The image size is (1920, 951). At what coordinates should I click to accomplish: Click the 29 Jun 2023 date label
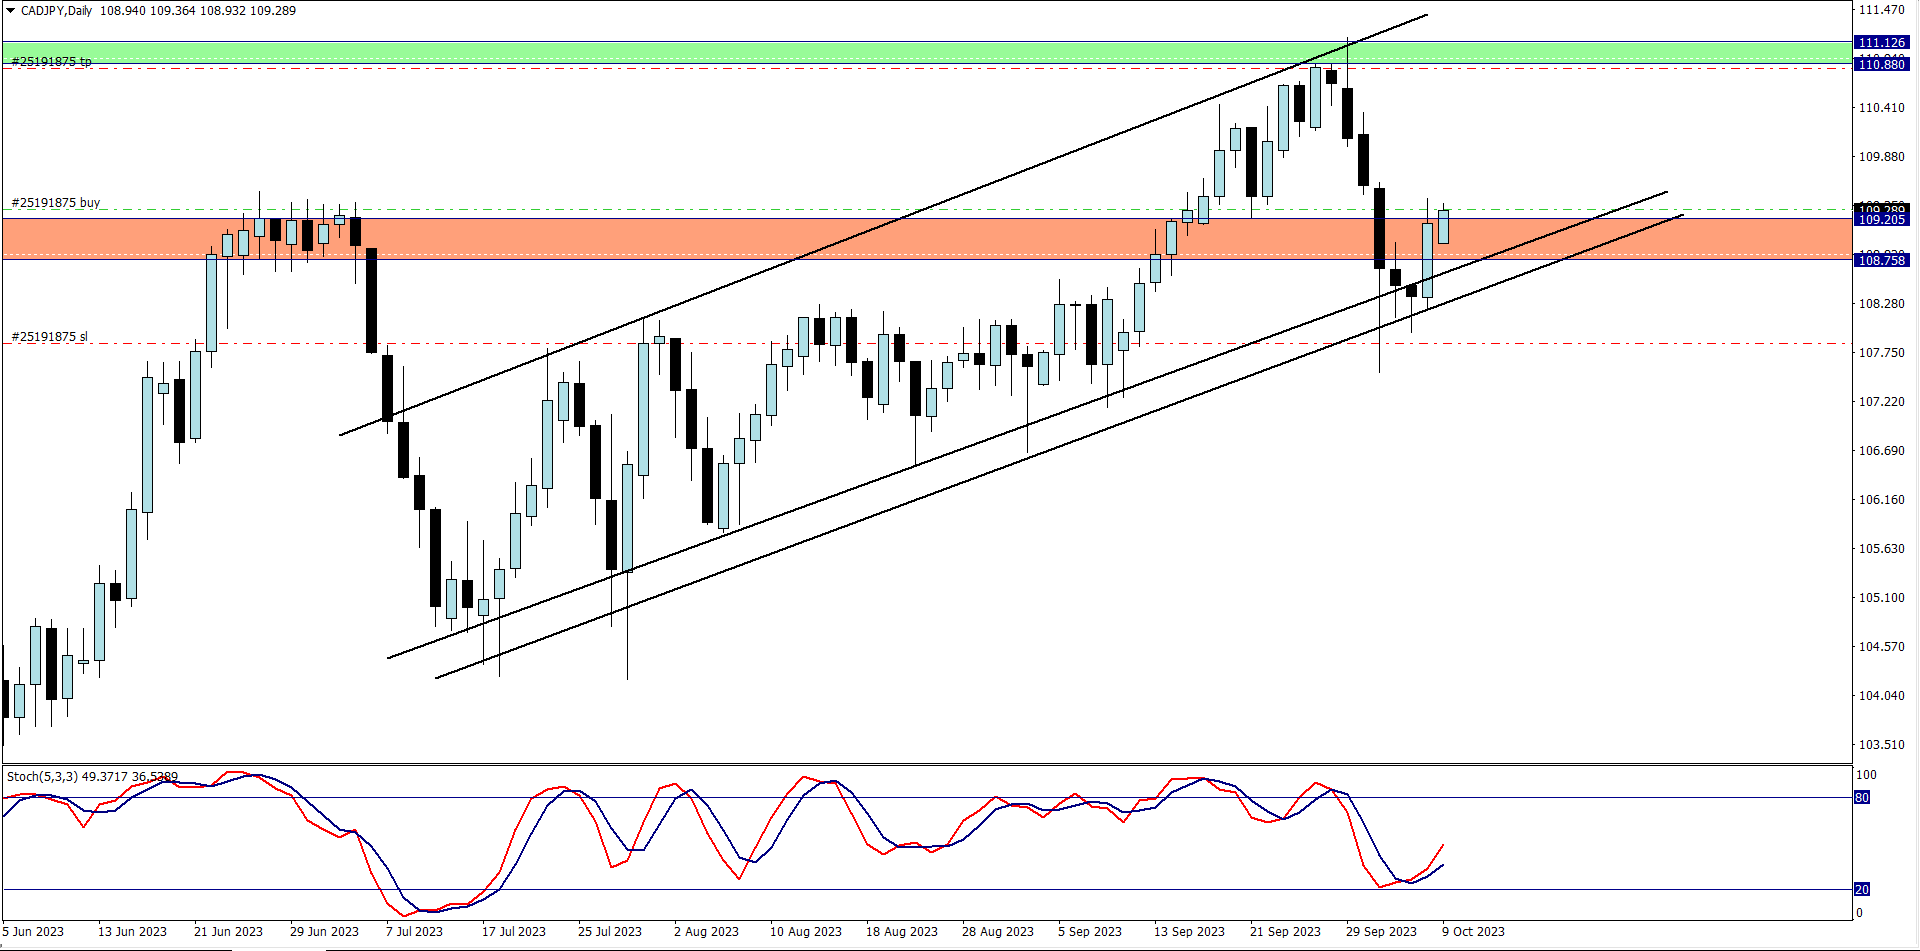[x=324, y=932]
